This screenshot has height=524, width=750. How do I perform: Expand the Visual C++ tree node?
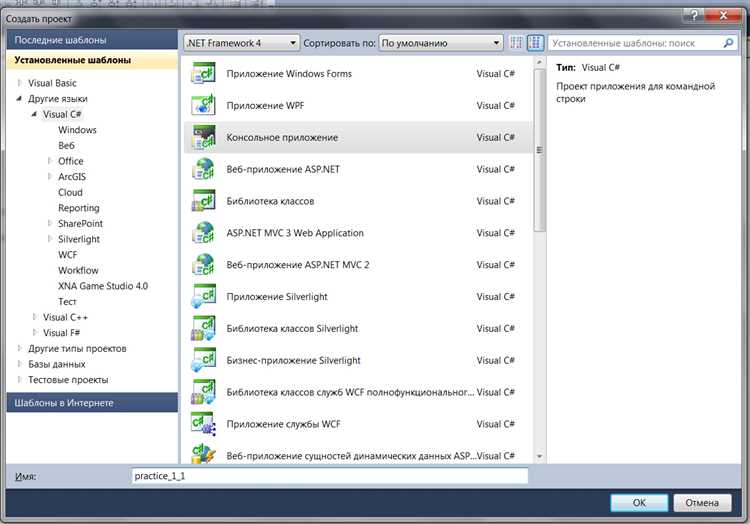(x=34, y=317)
